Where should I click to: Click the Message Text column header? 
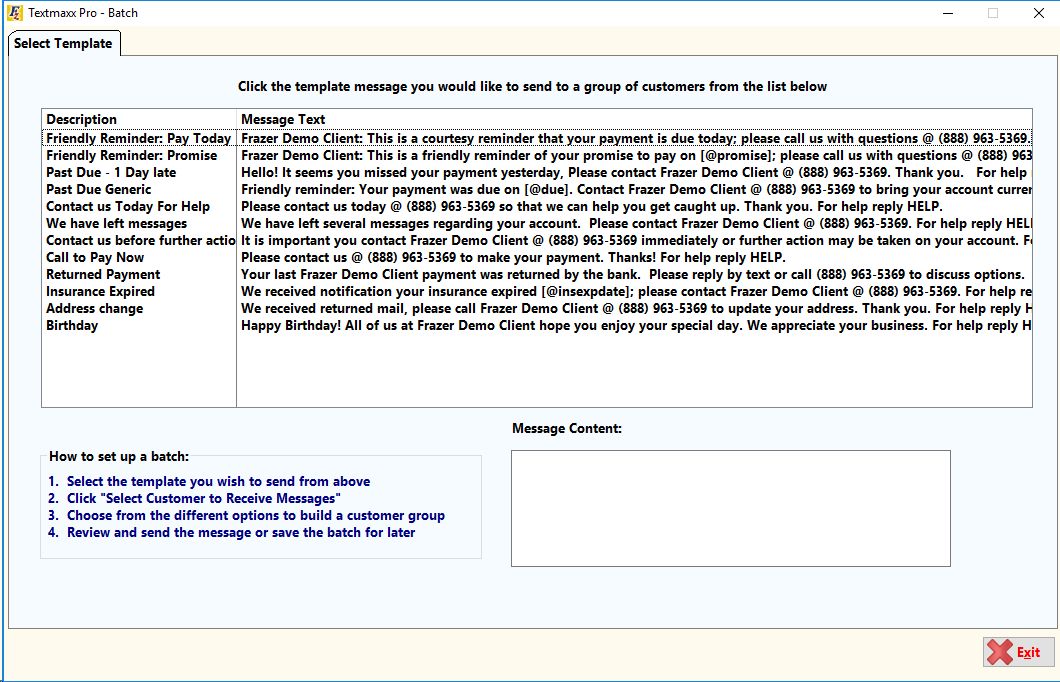pyautogui.click(x=634, y=119)
